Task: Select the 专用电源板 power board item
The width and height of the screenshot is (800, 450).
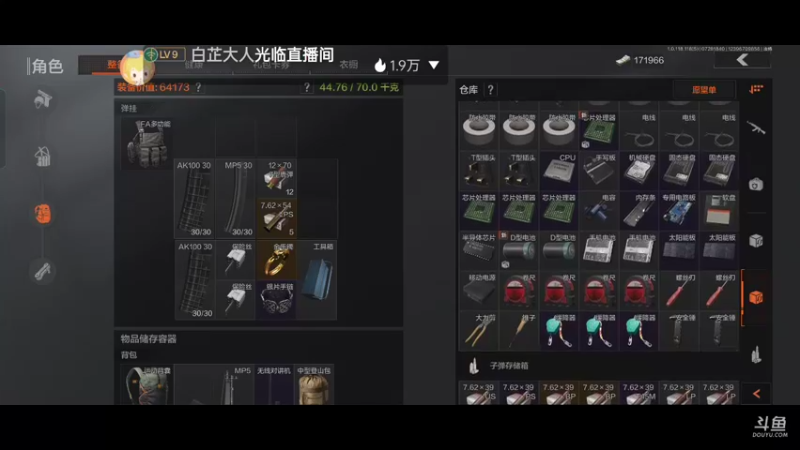Action: tap(679, 211)
